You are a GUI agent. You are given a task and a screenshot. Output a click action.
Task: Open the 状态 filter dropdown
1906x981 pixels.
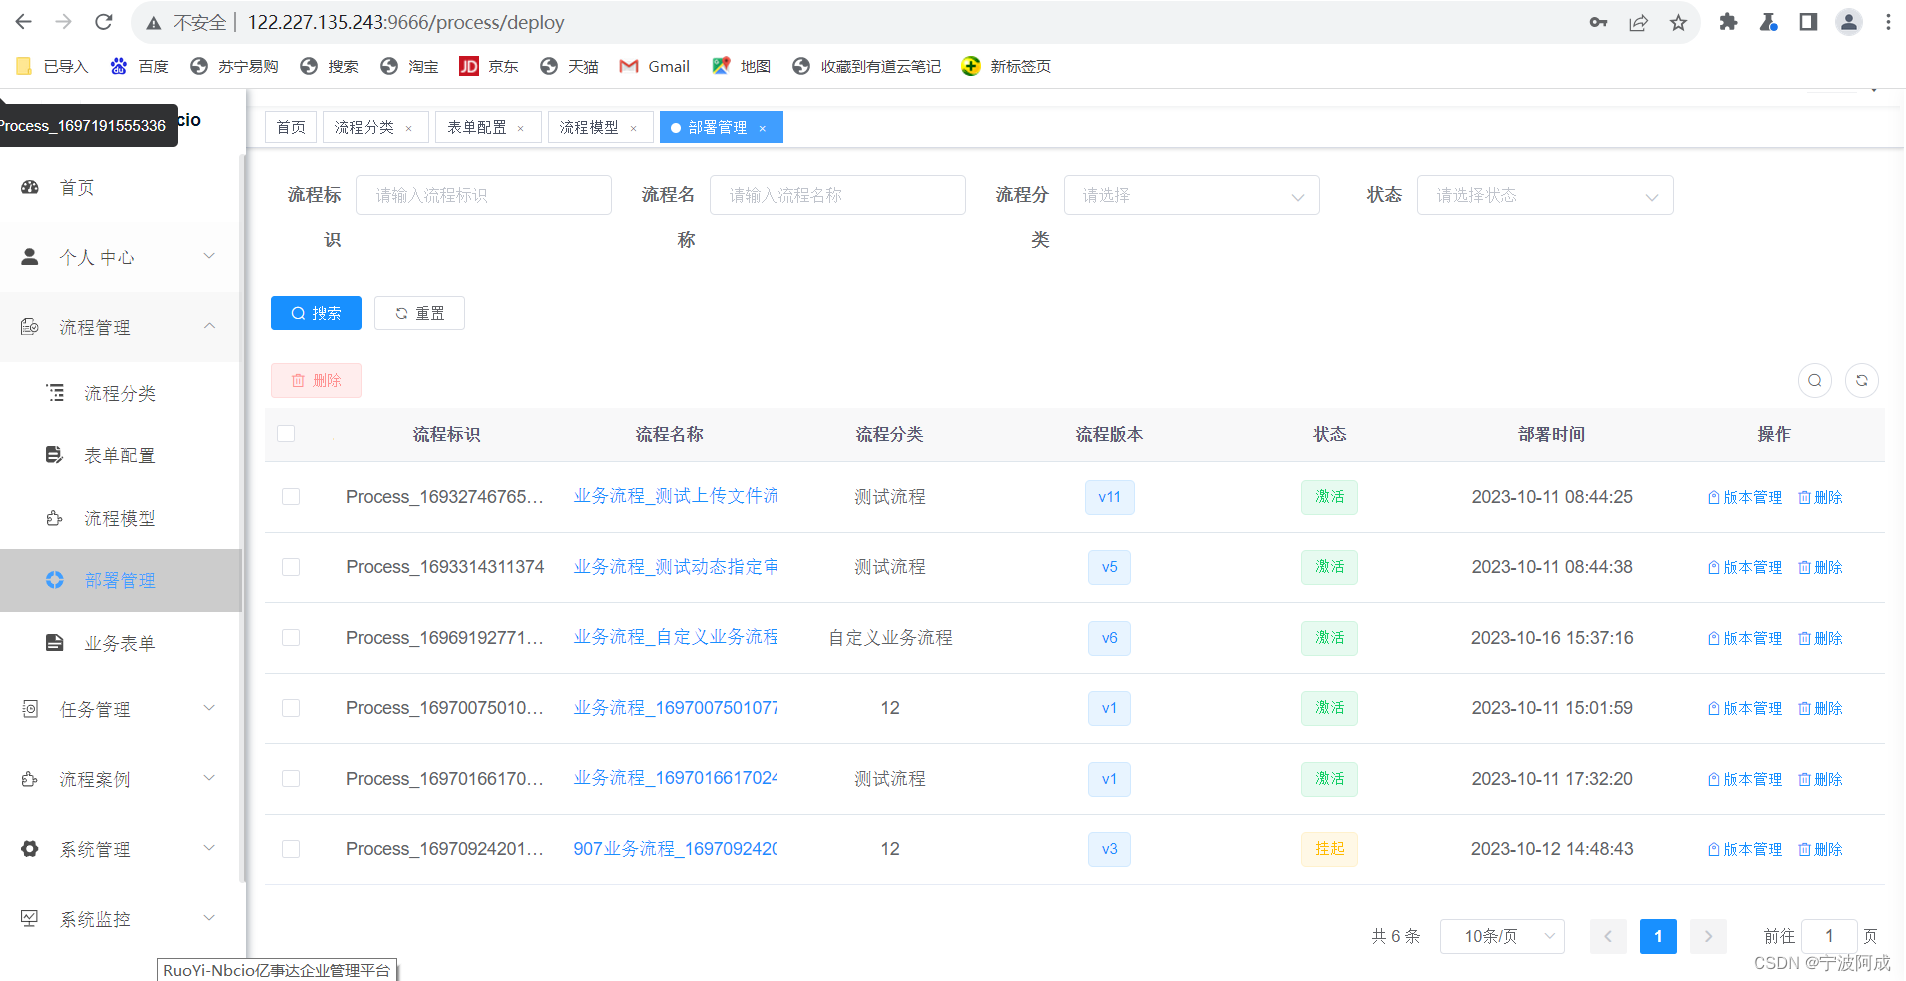[x=1545, y=195]
